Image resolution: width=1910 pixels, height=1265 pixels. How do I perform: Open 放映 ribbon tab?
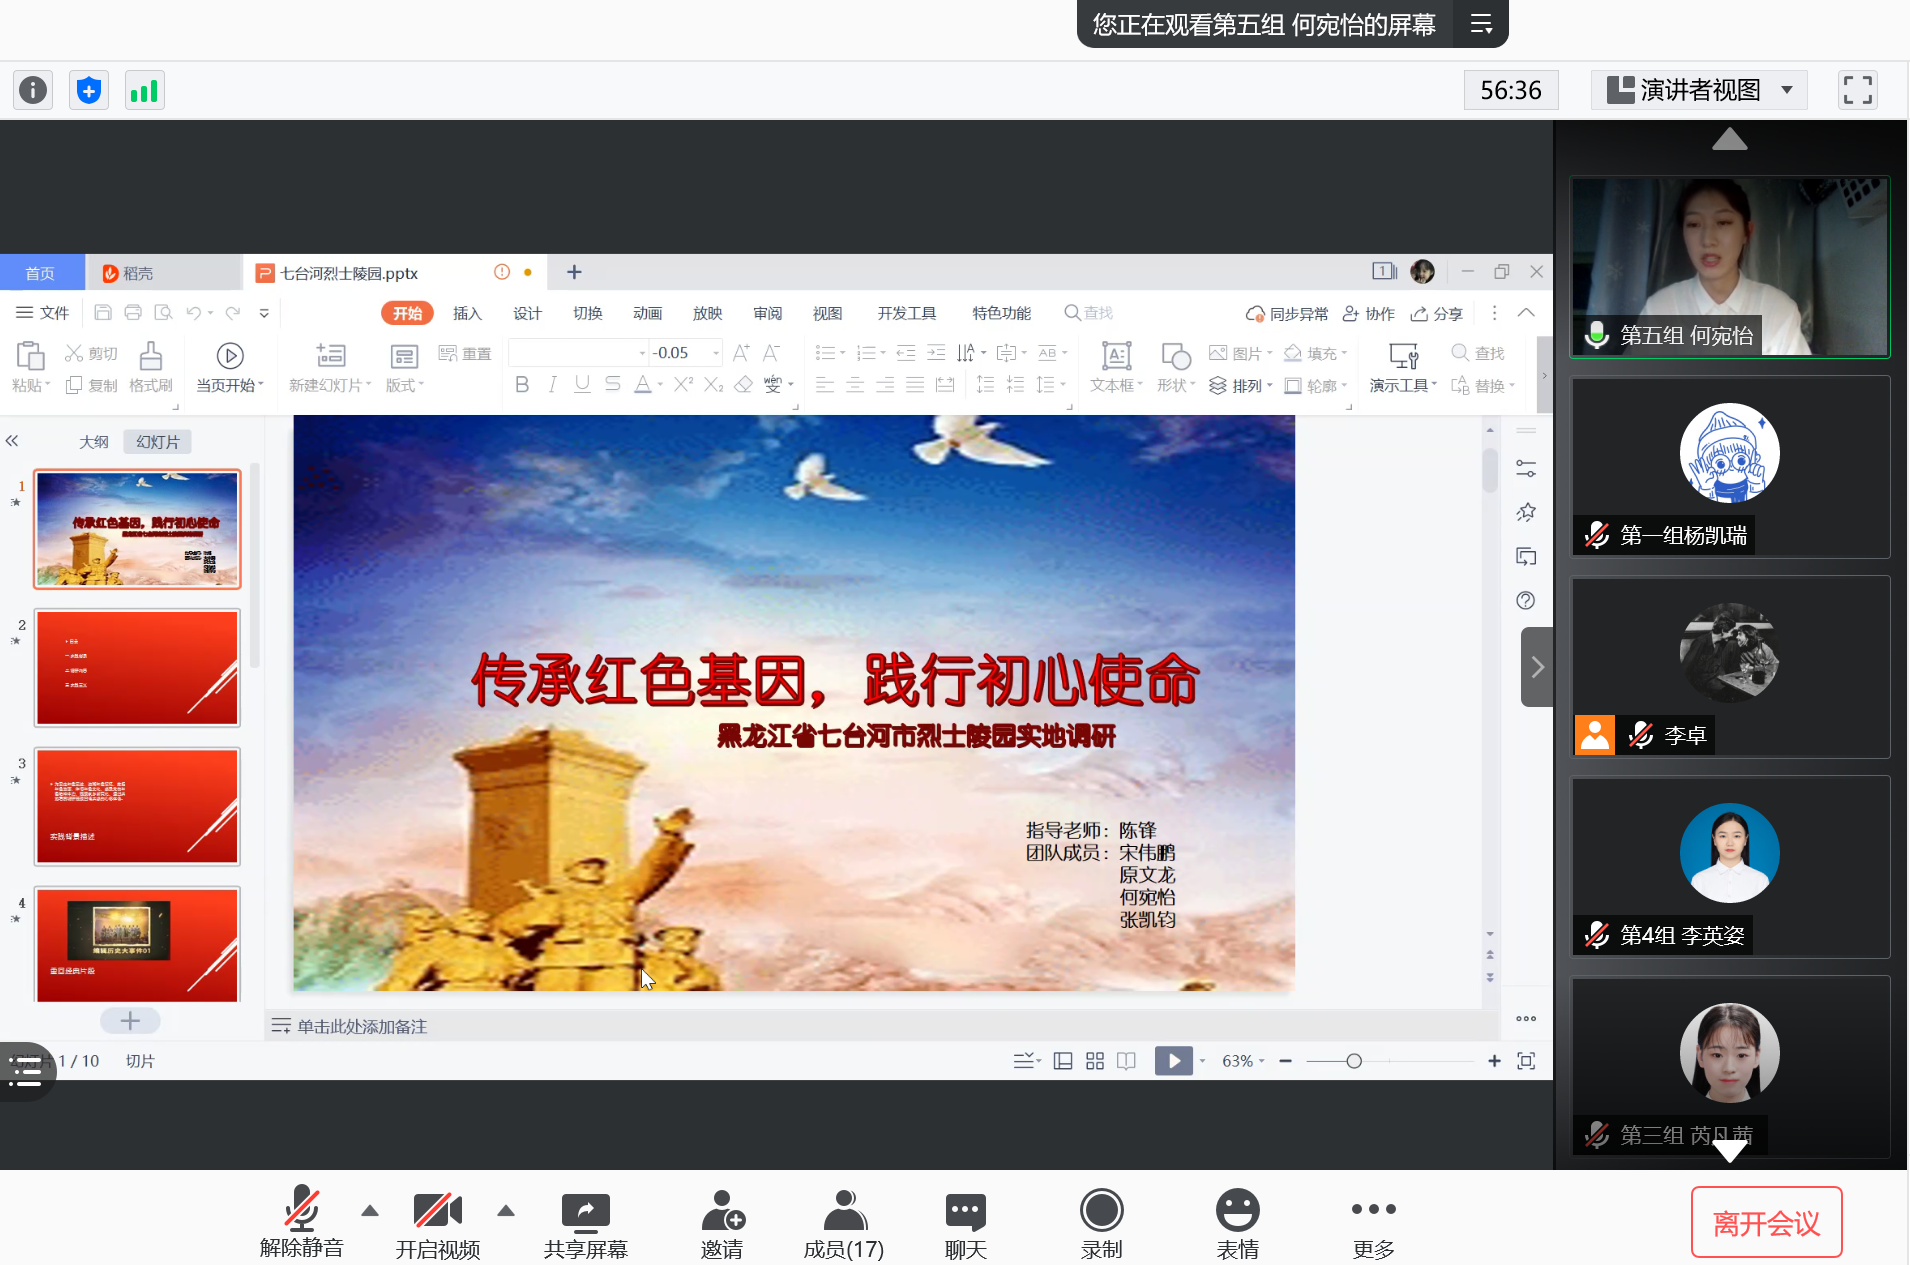[x=707, y=313]
